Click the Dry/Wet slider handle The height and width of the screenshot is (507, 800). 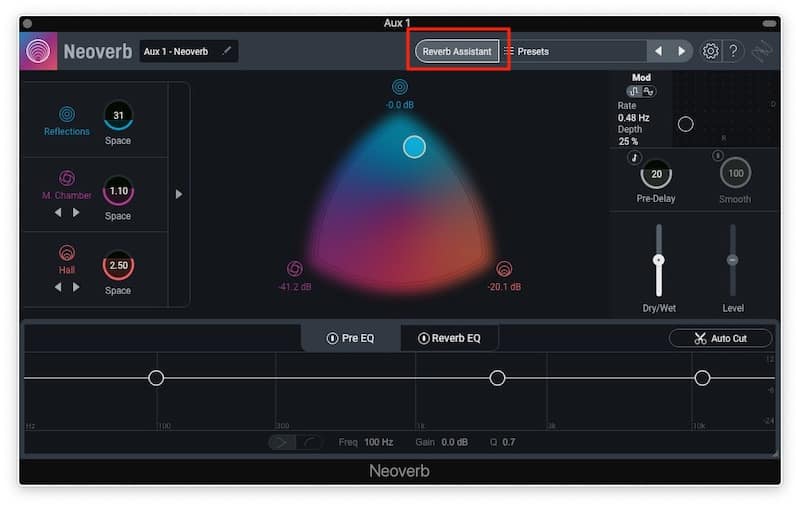click(x=659, y=260)
